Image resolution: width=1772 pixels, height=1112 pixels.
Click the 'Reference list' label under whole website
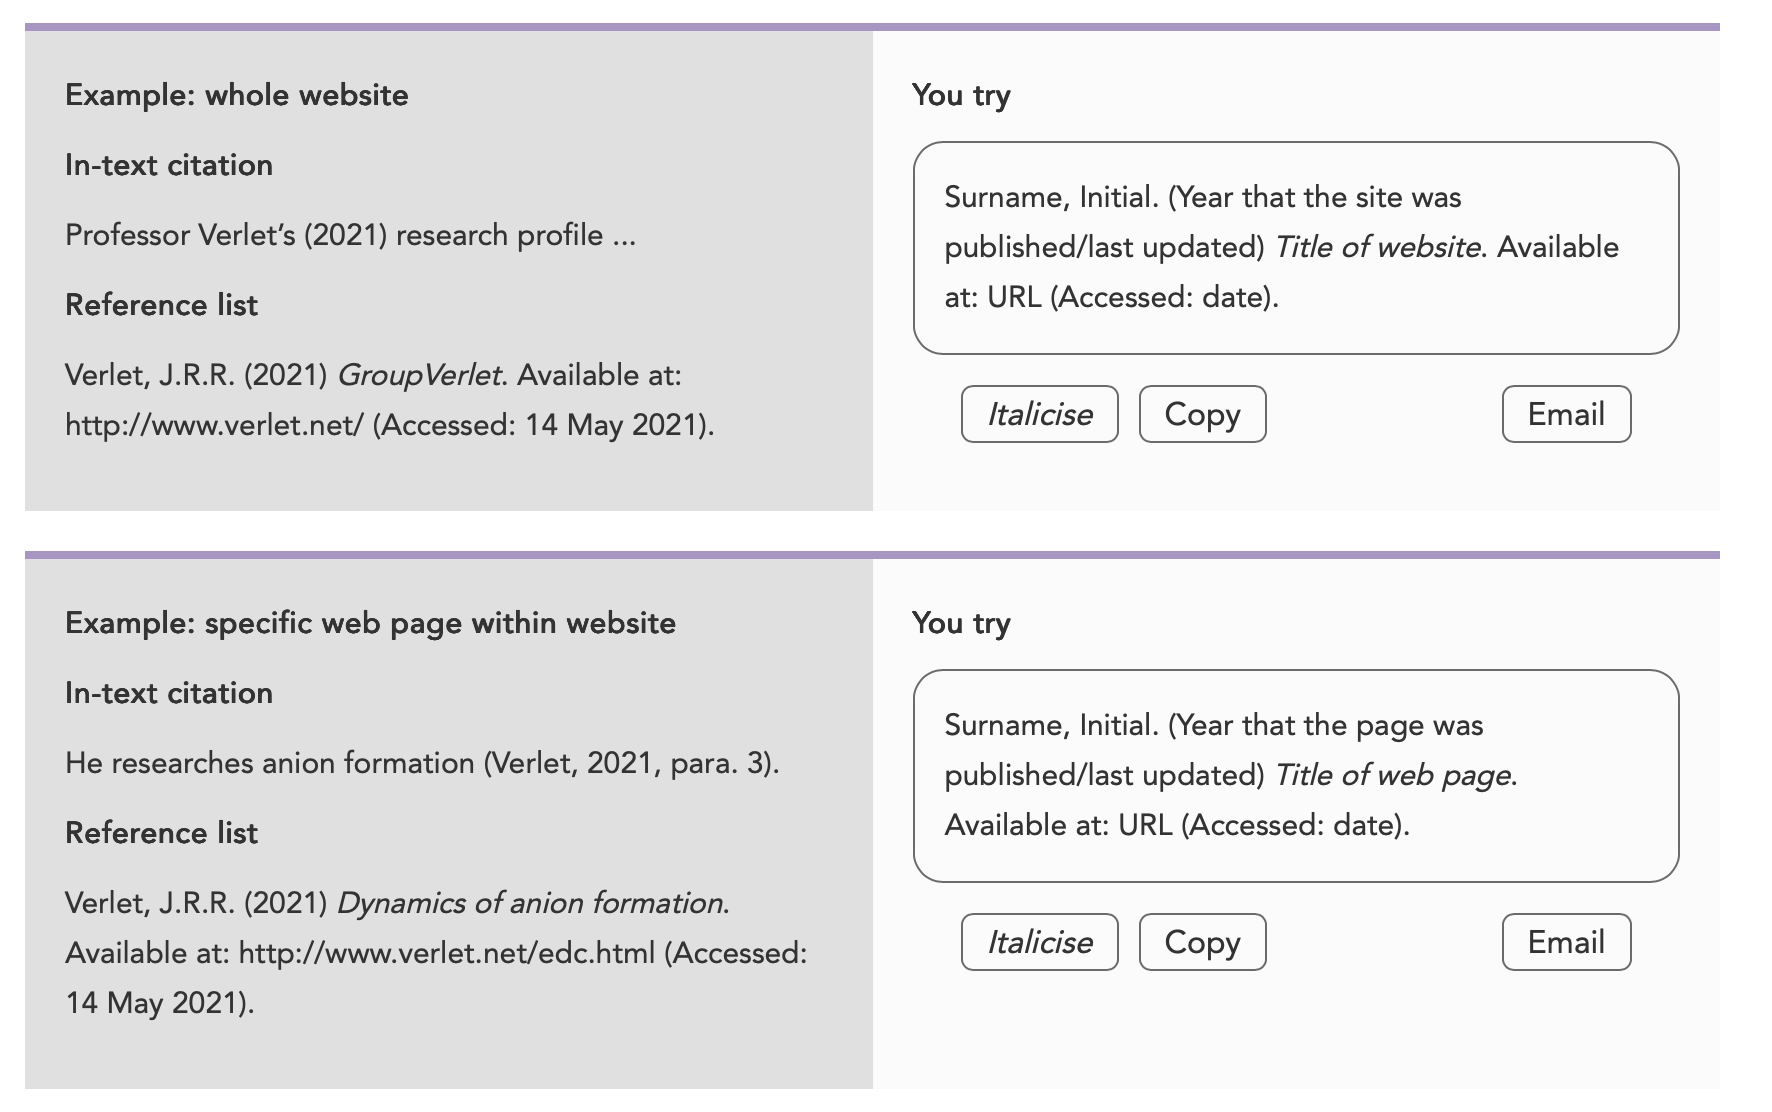[x=161, y=305]
